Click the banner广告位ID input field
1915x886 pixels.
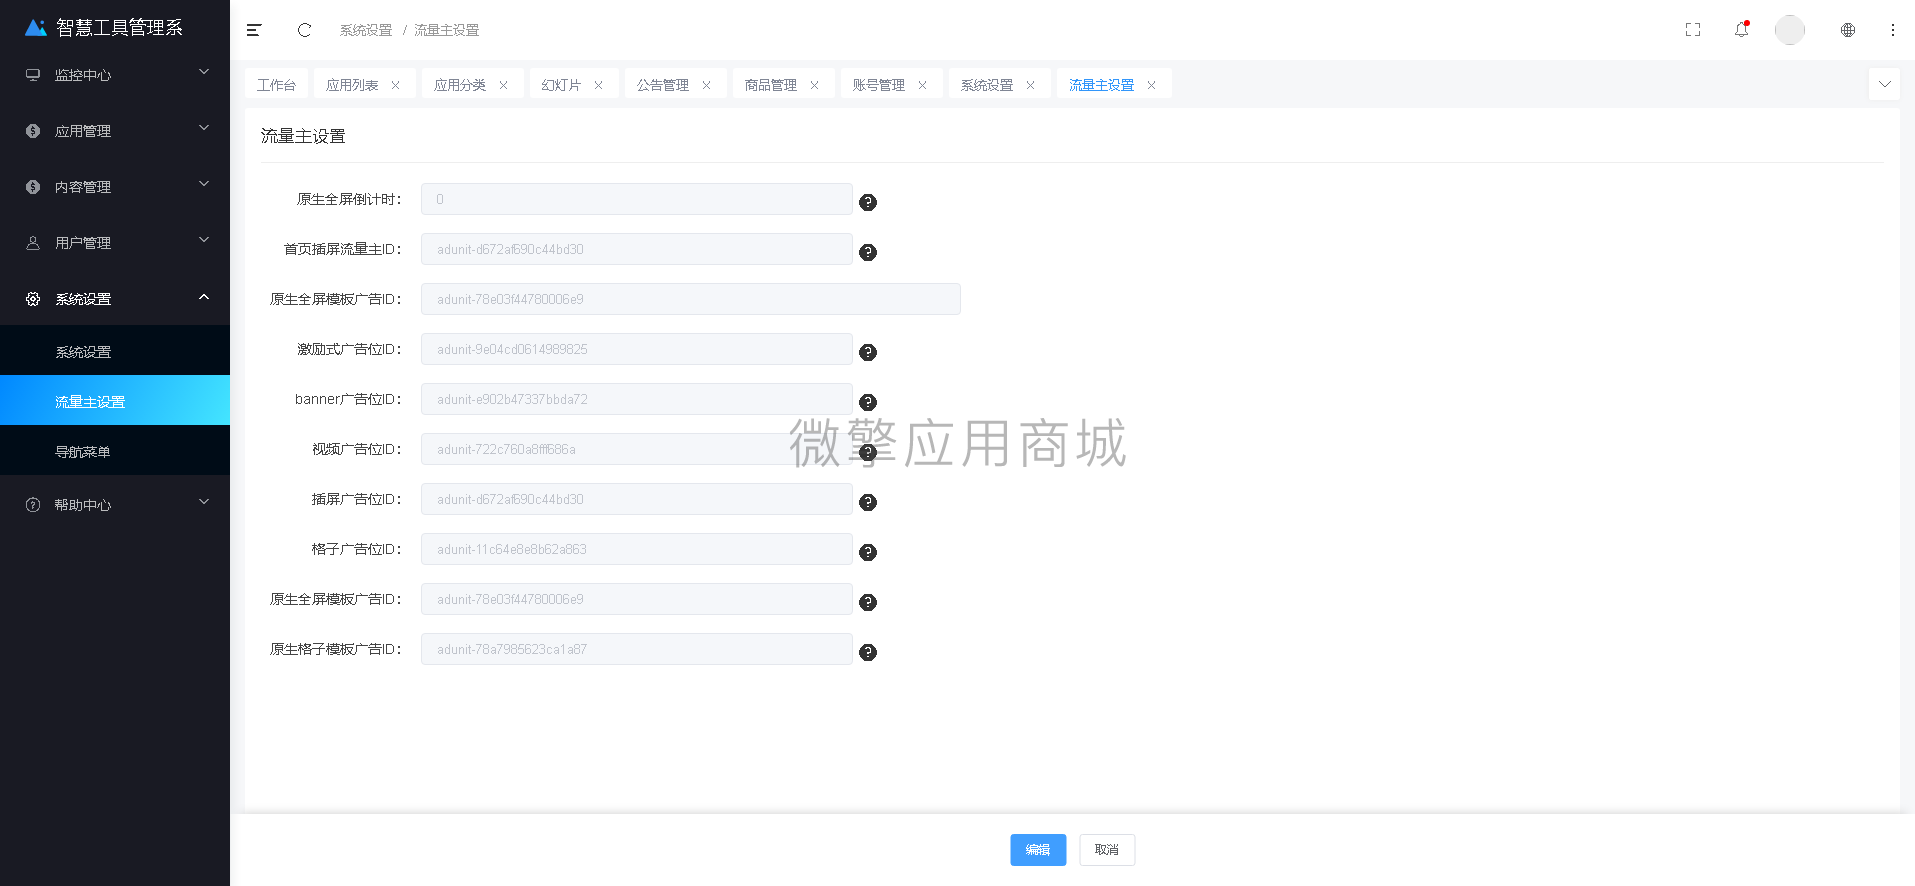tap(637, 399)
